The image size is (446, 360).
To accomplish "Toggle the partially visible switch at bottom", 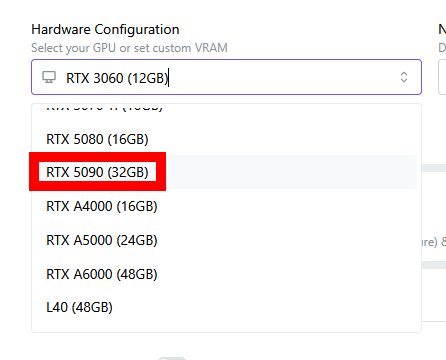I will click(172, 358).
